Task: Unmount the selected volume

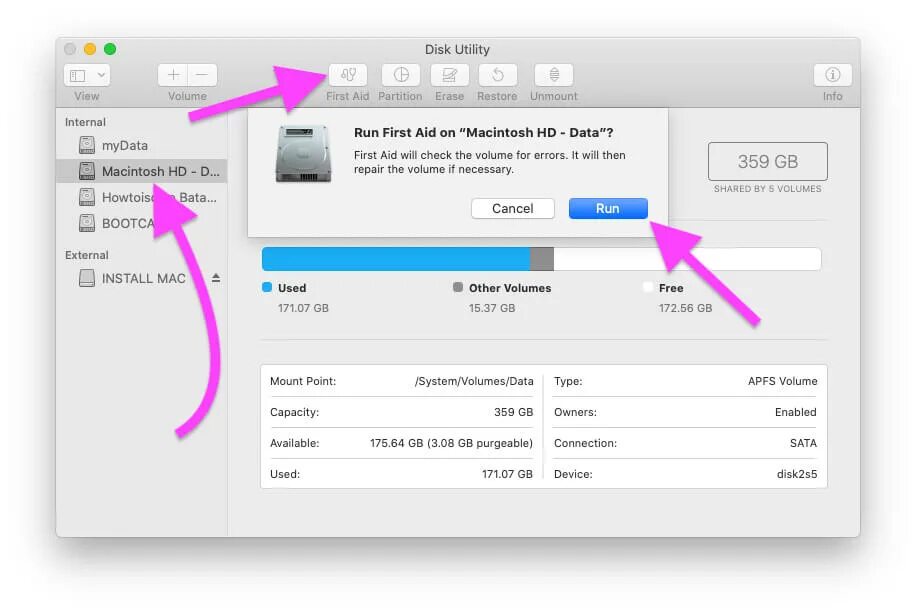Action: coord(554,75)
